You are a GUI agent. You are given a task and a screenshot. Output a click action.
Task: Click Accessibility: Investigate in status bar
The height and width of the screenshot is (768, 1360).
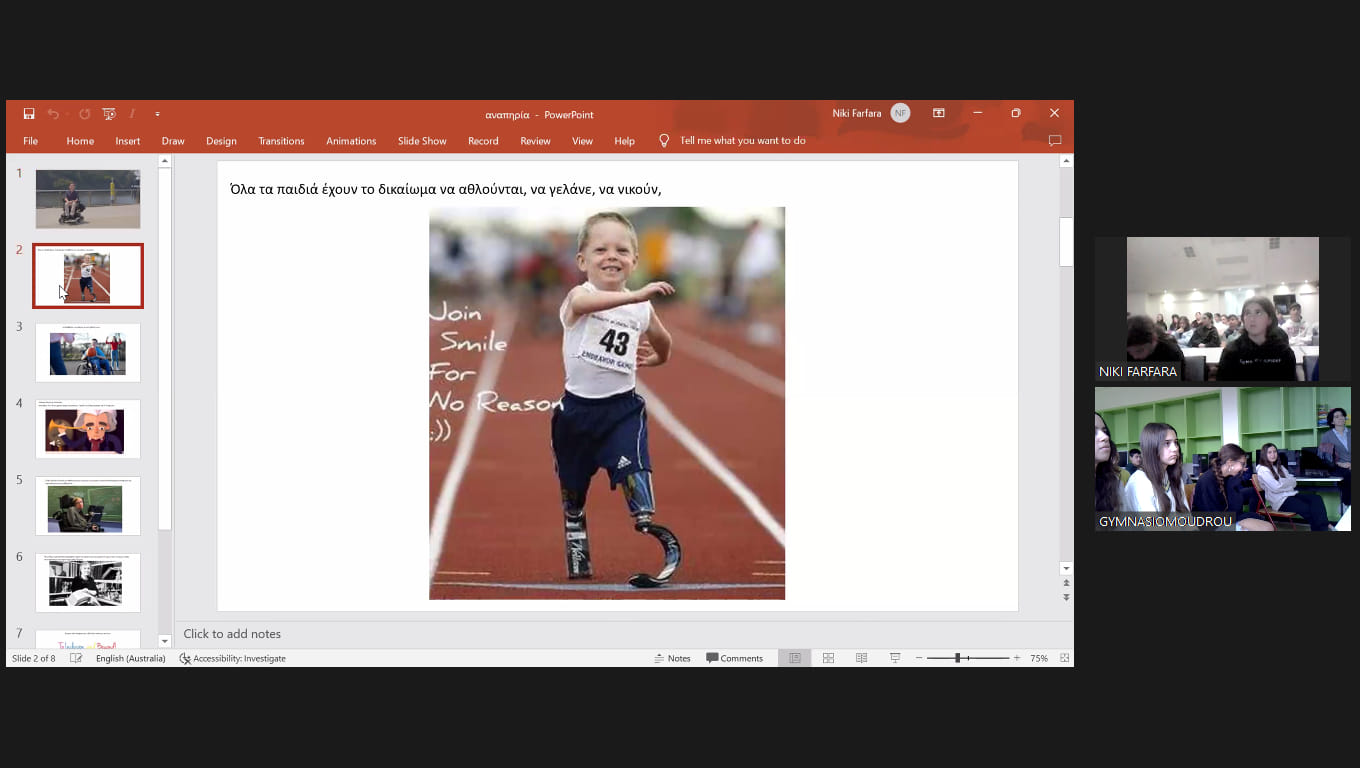click(x=232, y=658)
